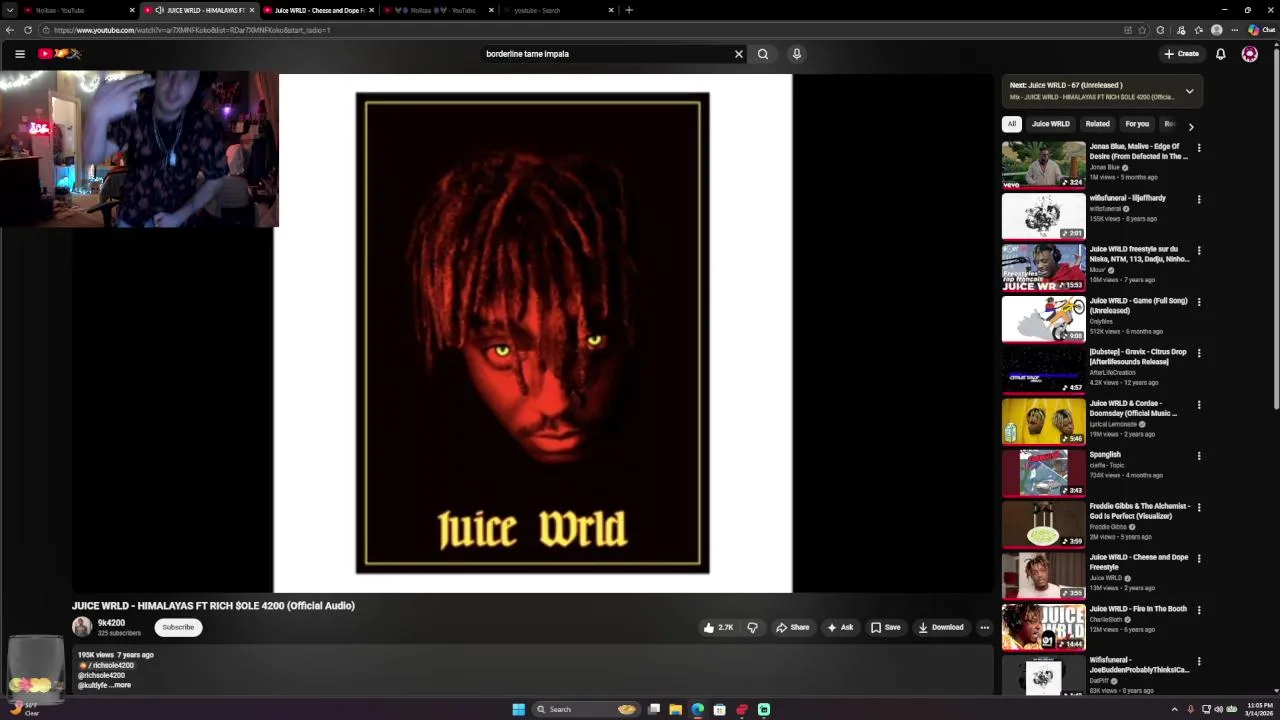Show more filter chips with right arrow
1280x720 pixels.
pyautogui.click(x=1190, y=127)
